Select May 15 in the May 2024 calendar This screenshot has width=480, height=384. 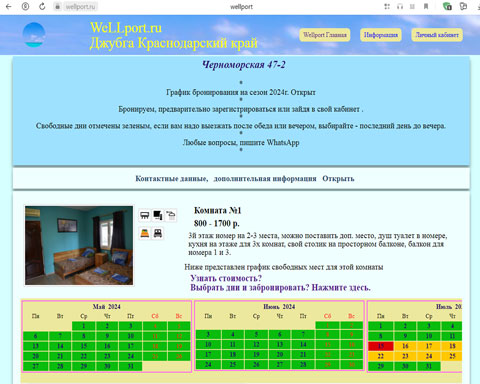point(84,346)
